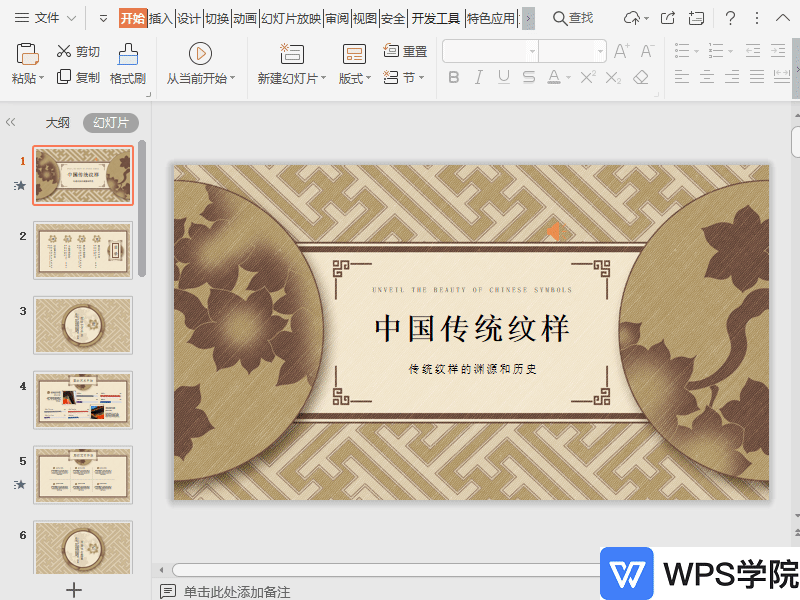Switch to the Outline (大纲) view
Viewport: 800px width, 600px height.
(58, 122)
